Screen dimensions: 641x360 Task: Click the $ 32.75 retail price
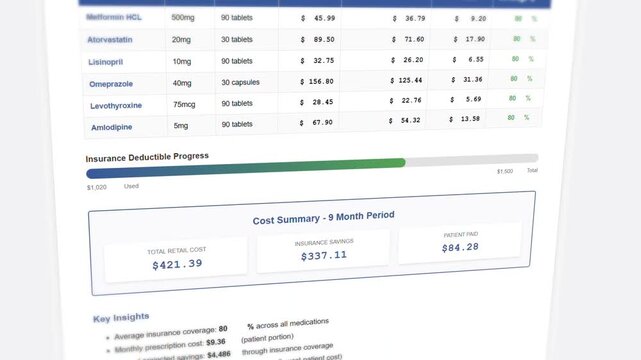317,60
